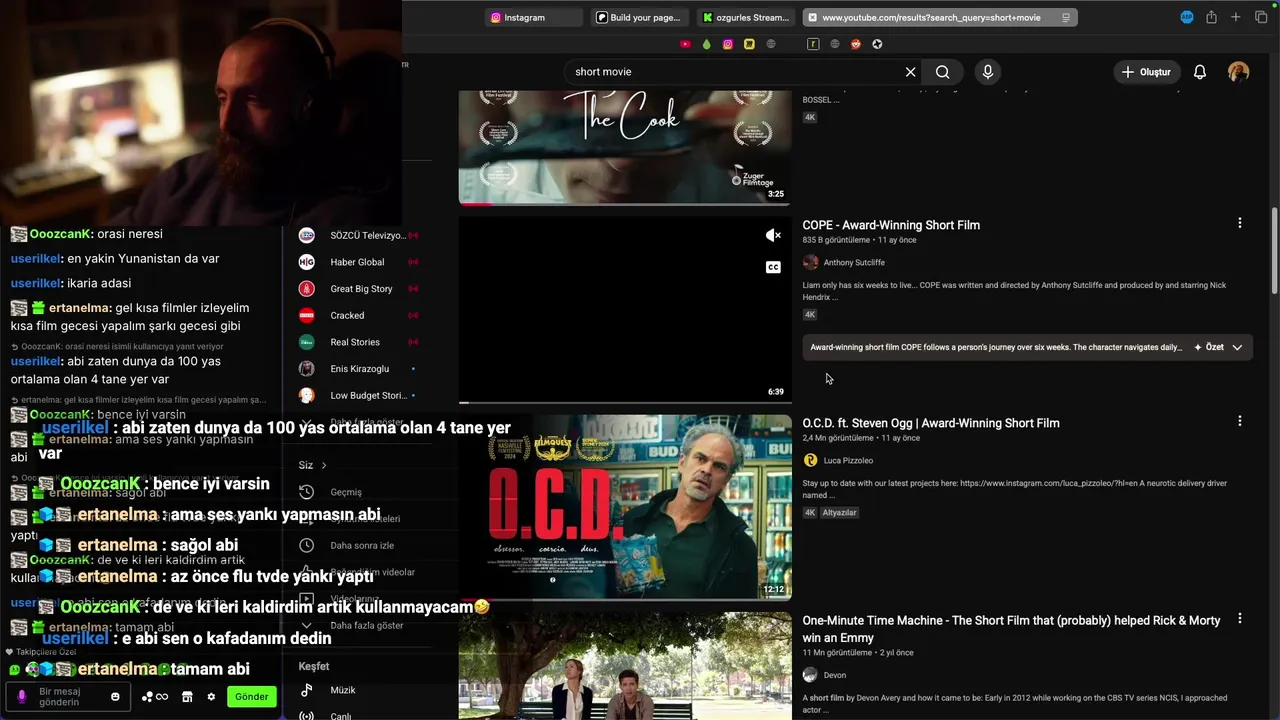Viewport: 1280px width, 720px height.
Task: Open chat settings gear icon
Action: 211,697
